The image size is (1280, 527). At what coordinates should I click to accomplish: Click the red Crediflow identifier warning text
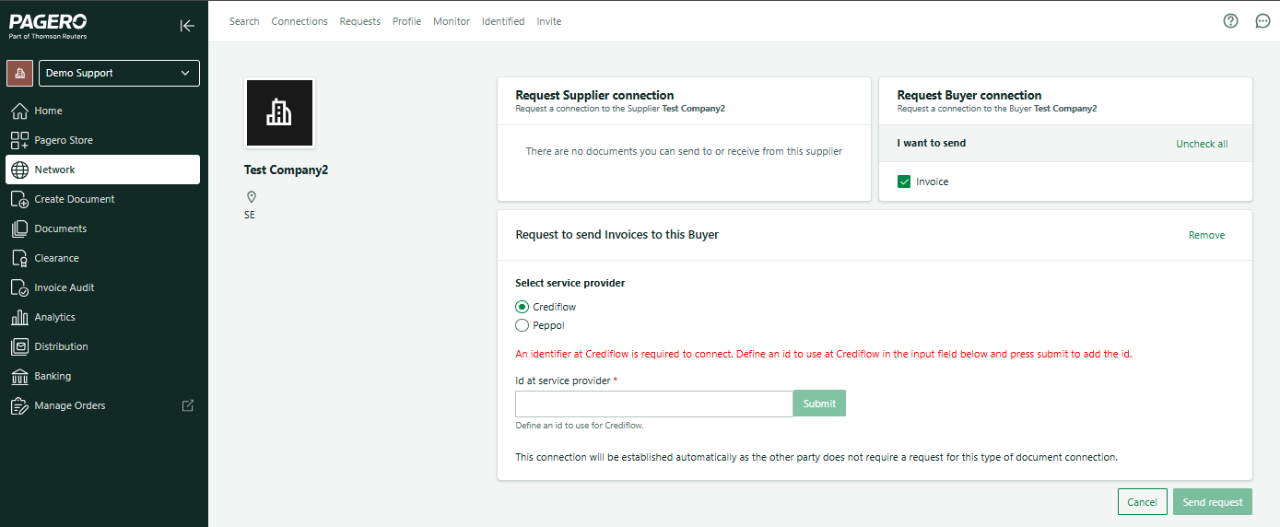pos(823,354)
